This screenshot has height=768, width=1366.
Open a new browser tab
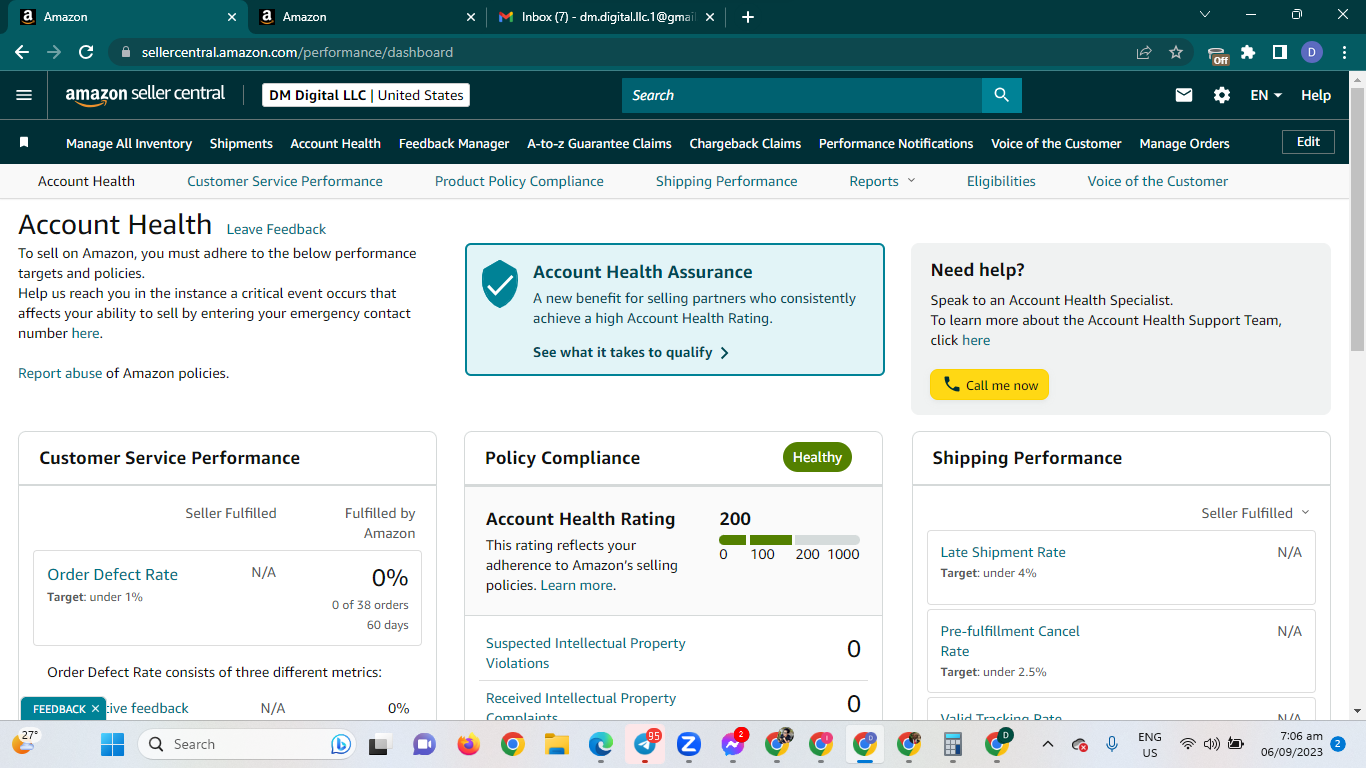pyautogui.click(x=748, y=17)
